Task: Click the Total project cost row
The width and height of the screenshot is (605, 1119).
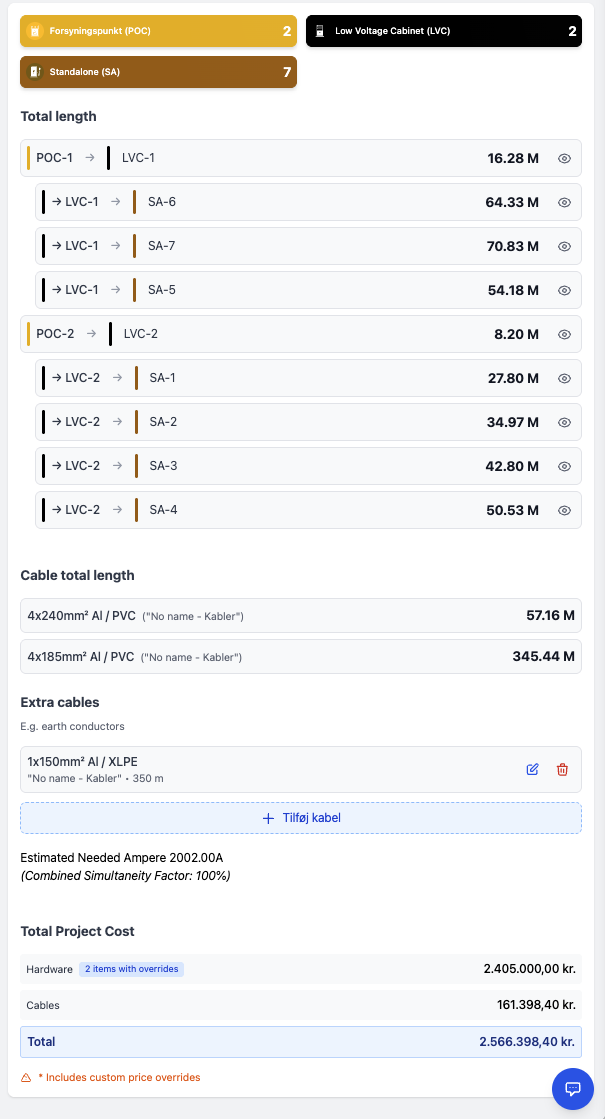Action: tap(300, 1041)
